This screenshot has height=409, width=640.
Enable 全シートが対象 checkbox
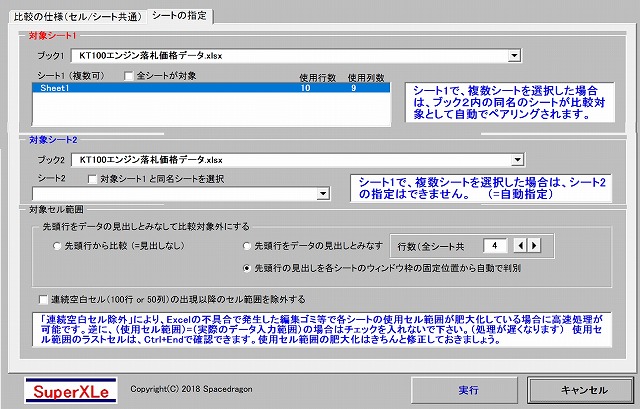[x=129, y=76]
